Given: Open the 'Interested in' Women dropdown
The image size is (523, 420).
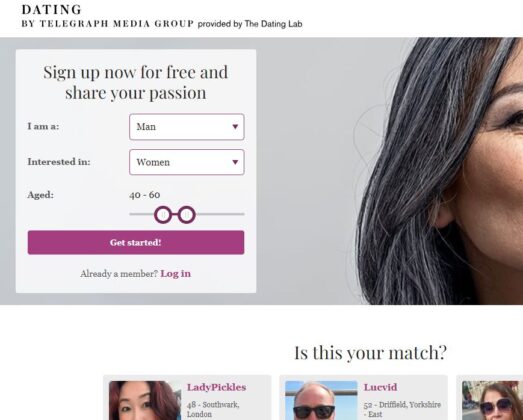Looking at the screenshot, I should 186,162.
